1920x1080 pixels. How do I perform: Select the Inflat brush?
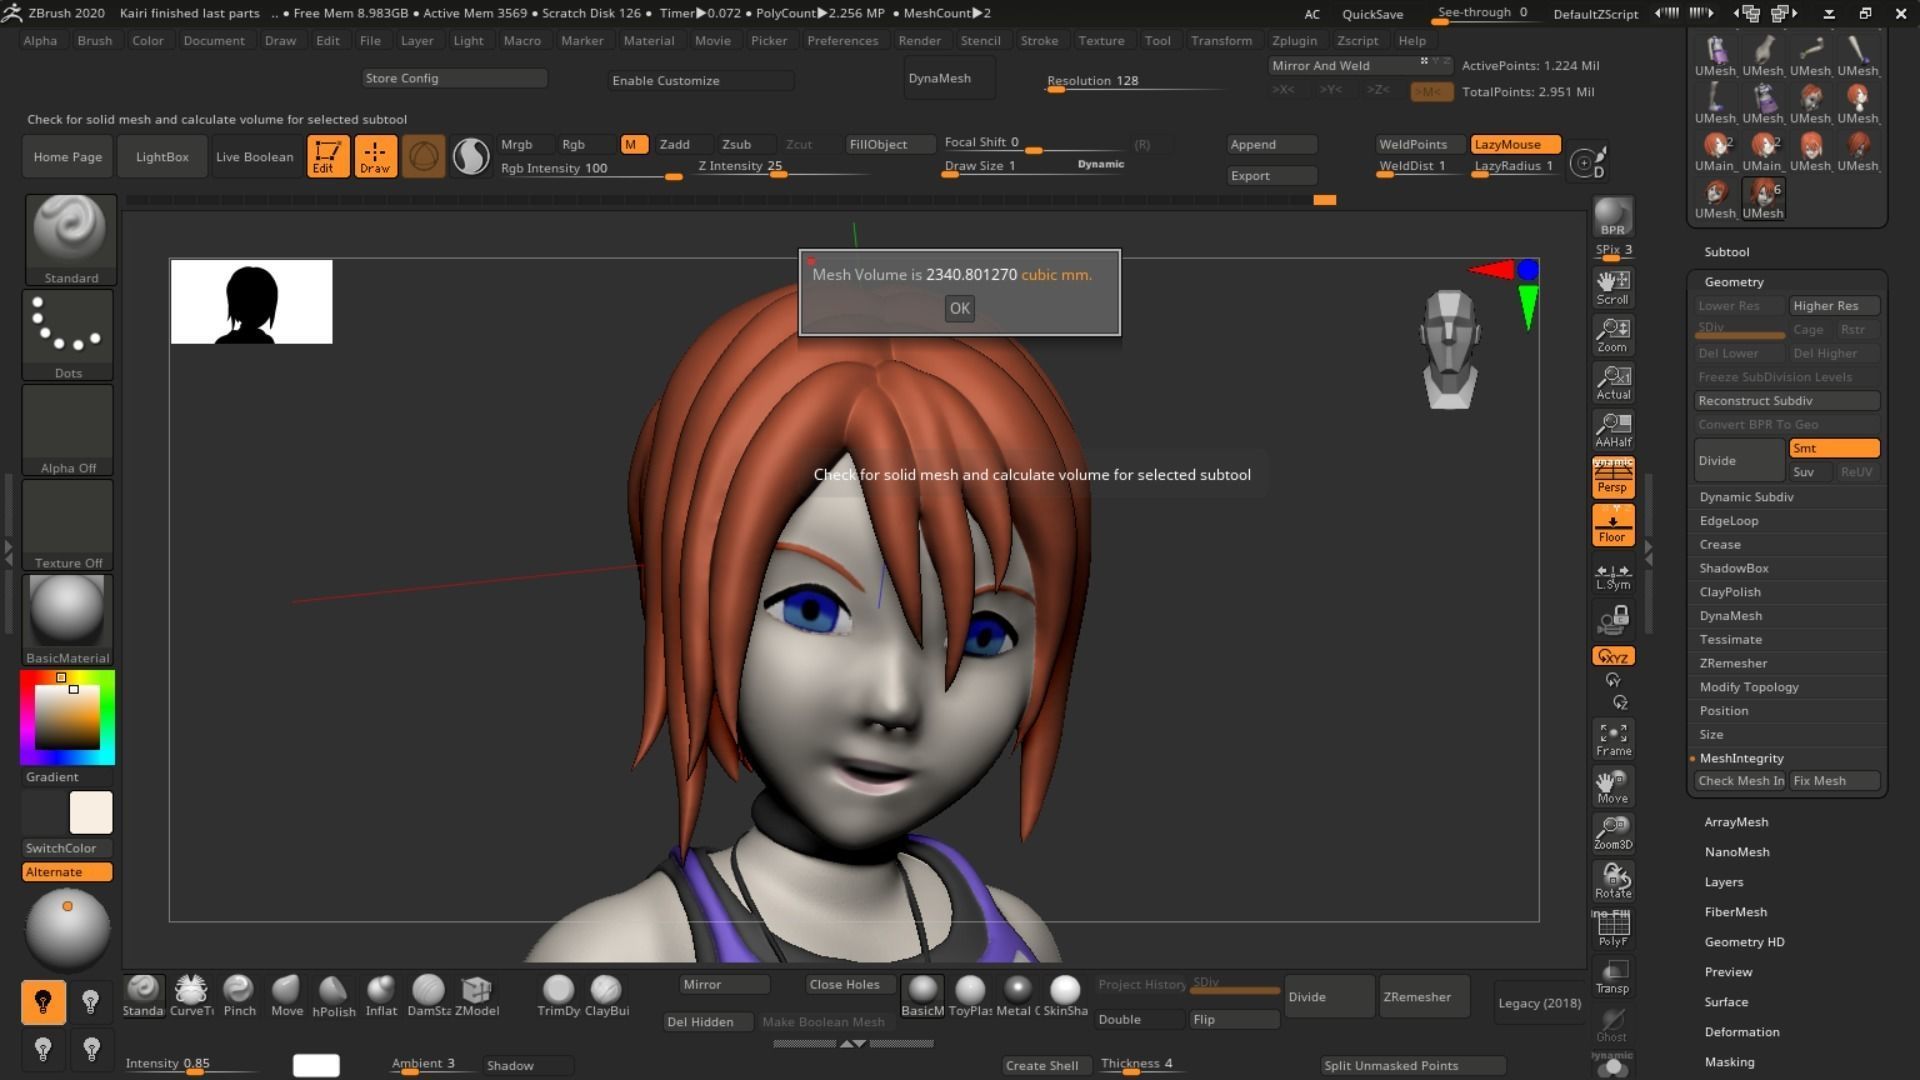coord(381,996)
